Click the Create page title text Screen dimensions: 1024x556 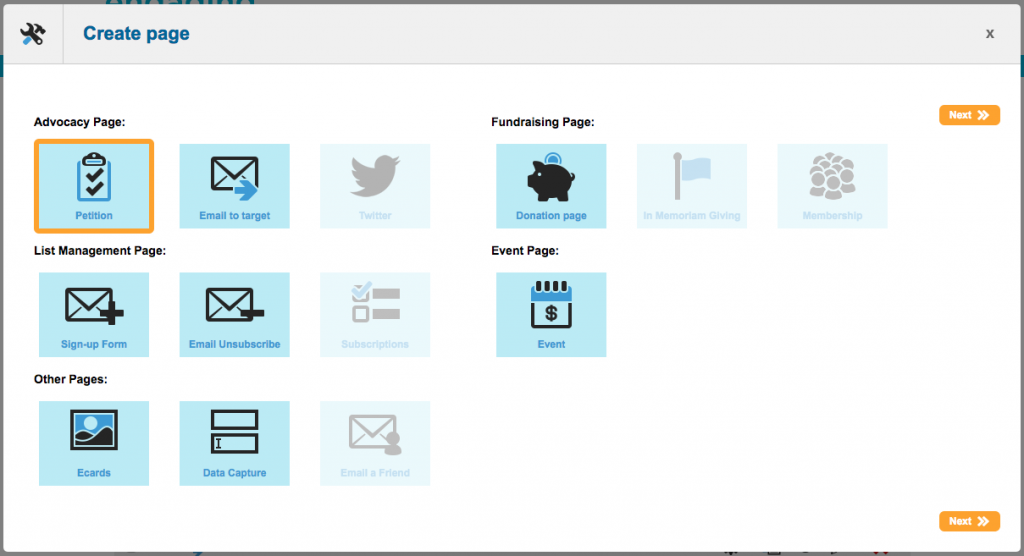click(136, 34)
